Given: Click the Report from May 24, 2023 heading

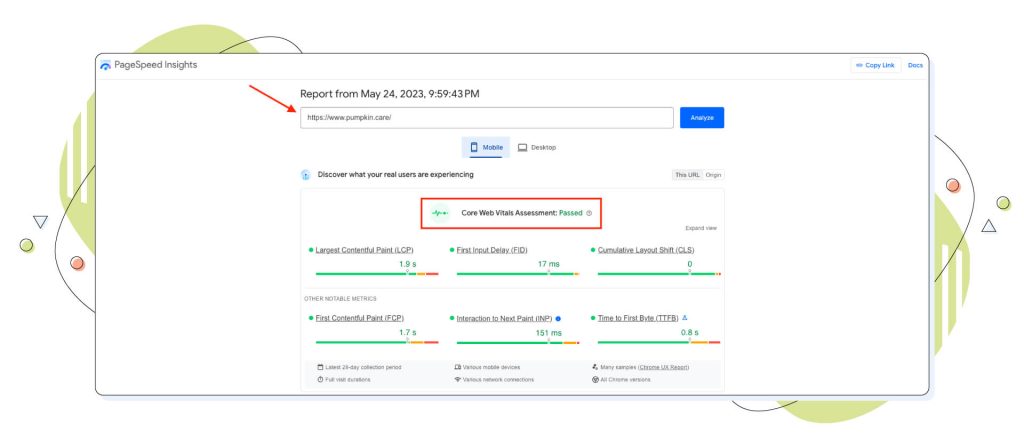Looking at the screenshot, I should pyautogui.click(x=390, y=94).
